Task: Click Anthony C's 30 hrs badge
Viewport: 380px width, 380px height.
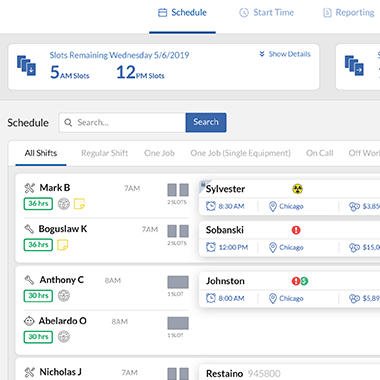Action: click(x=38, y=296)
